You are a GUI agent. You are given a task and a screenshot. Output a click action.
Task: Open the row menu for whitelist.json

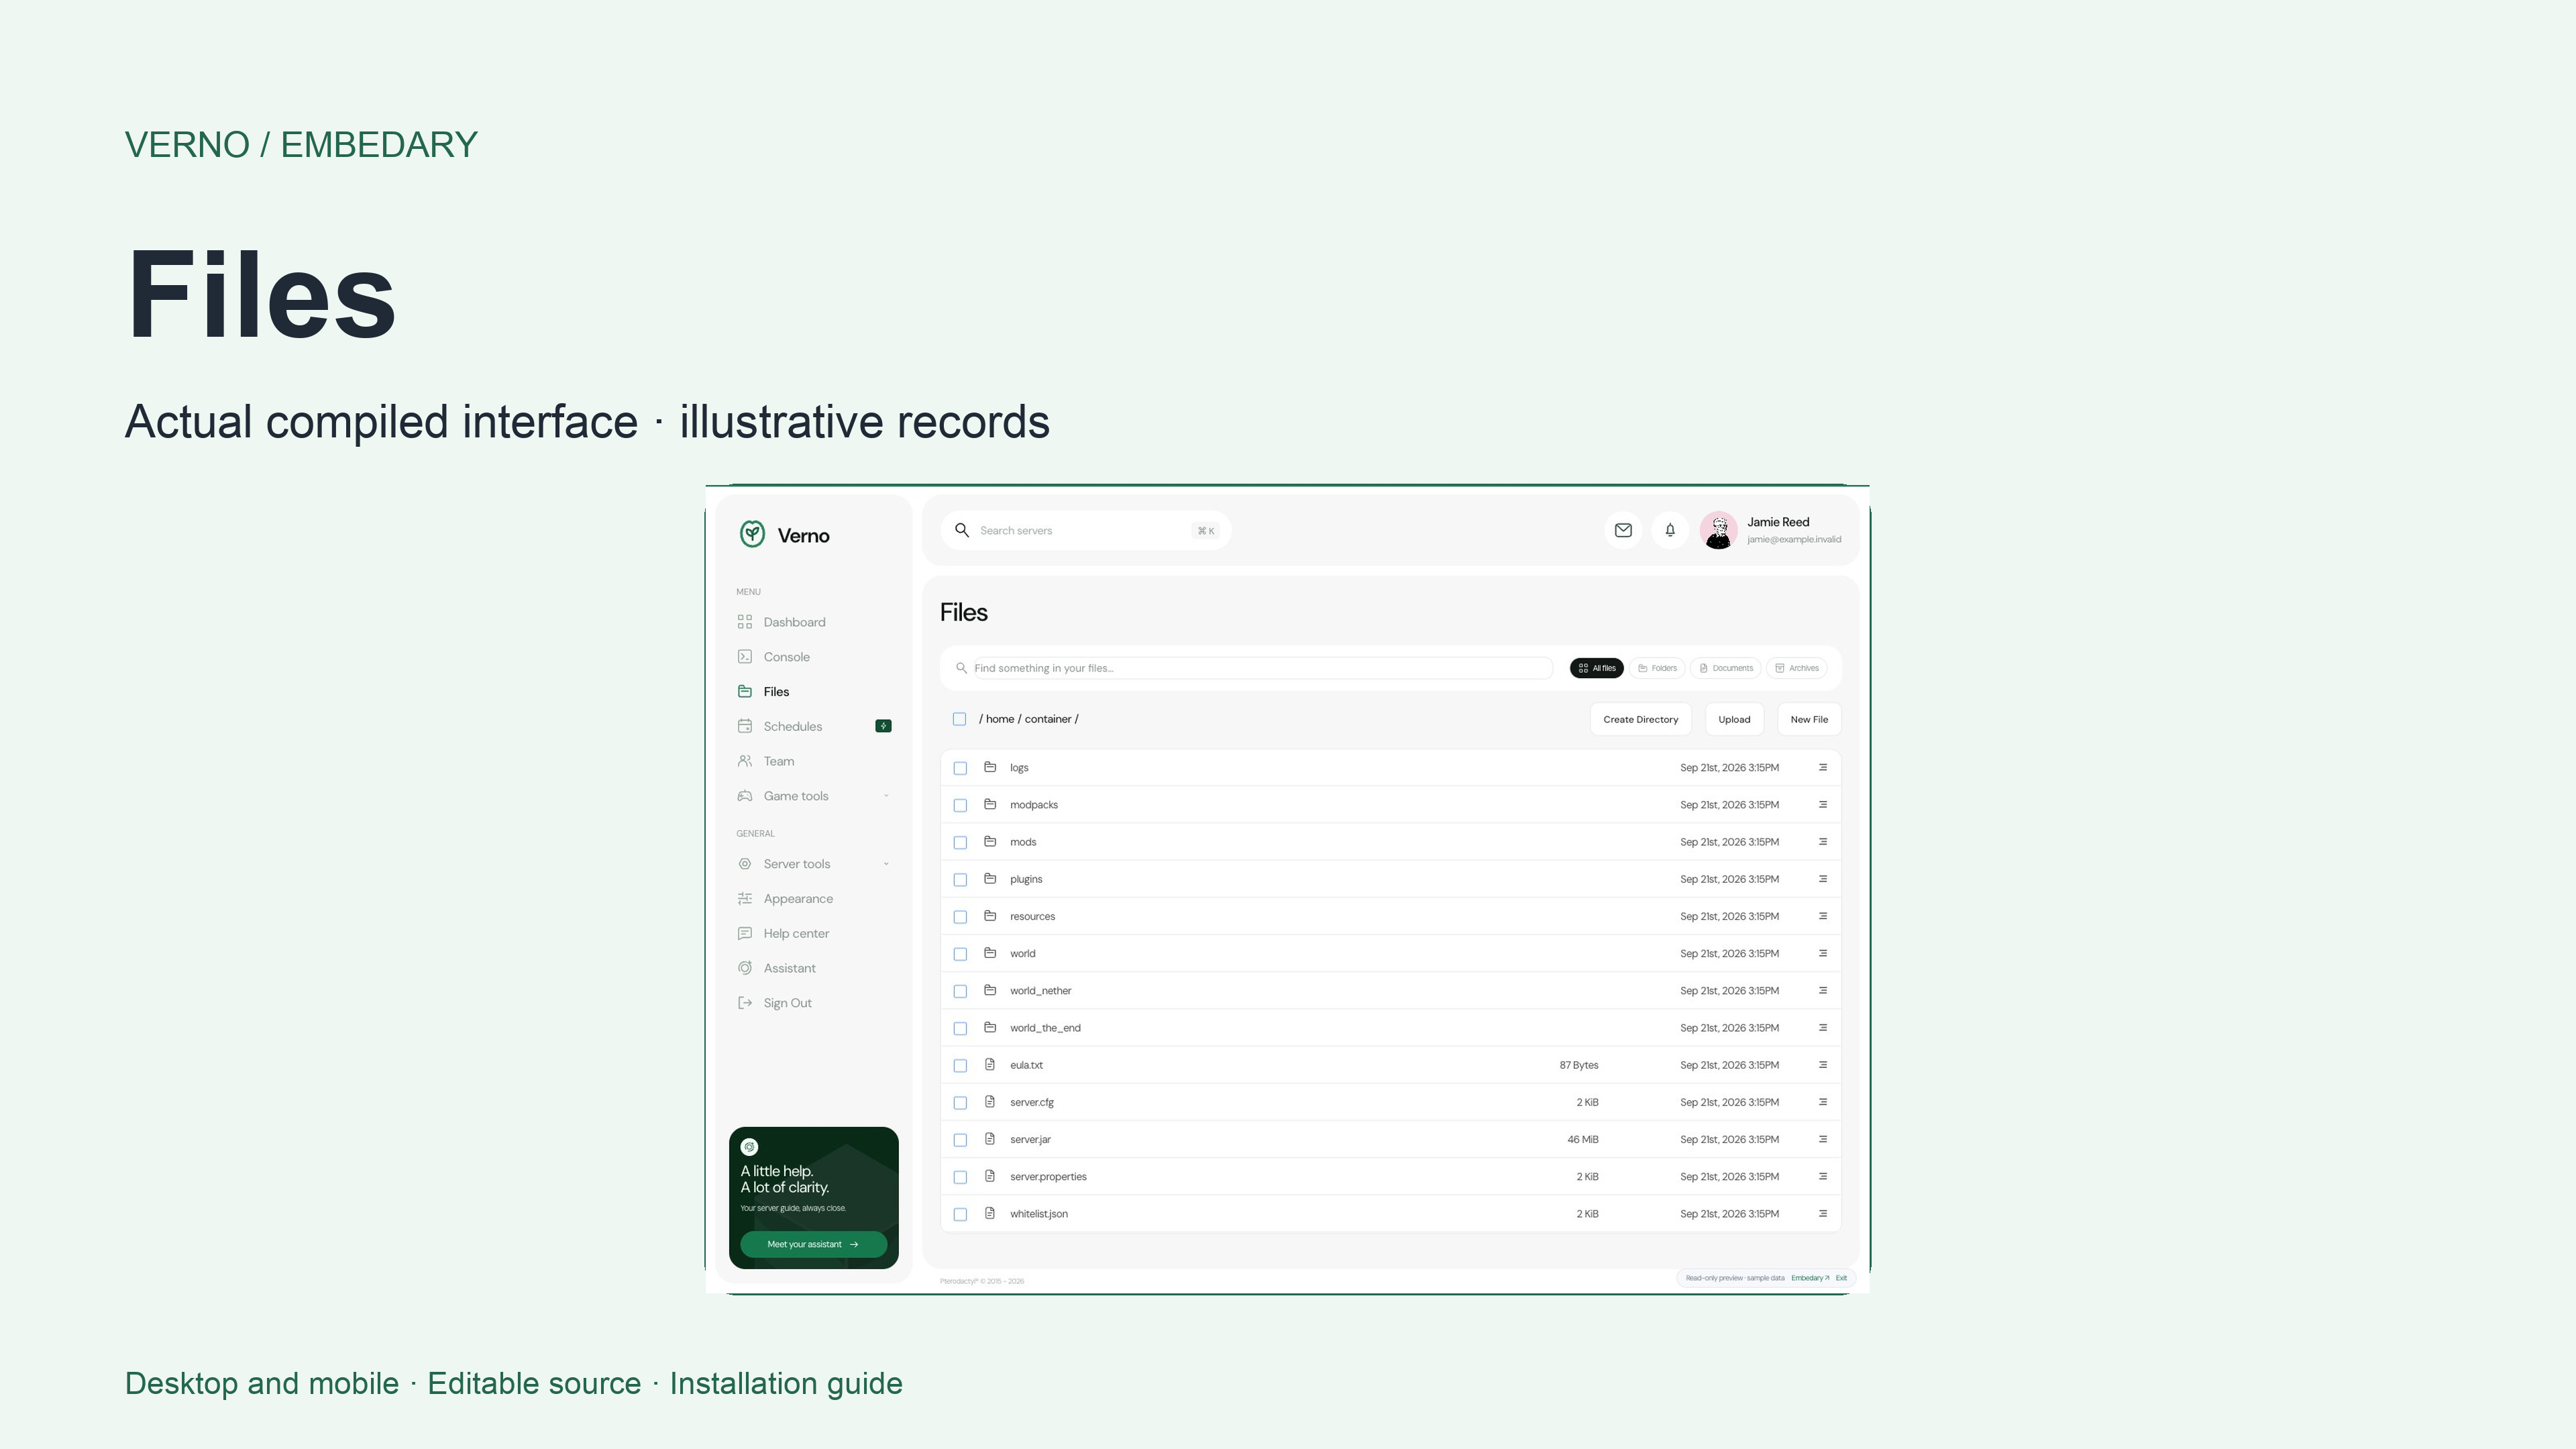coord(1822,1214)
